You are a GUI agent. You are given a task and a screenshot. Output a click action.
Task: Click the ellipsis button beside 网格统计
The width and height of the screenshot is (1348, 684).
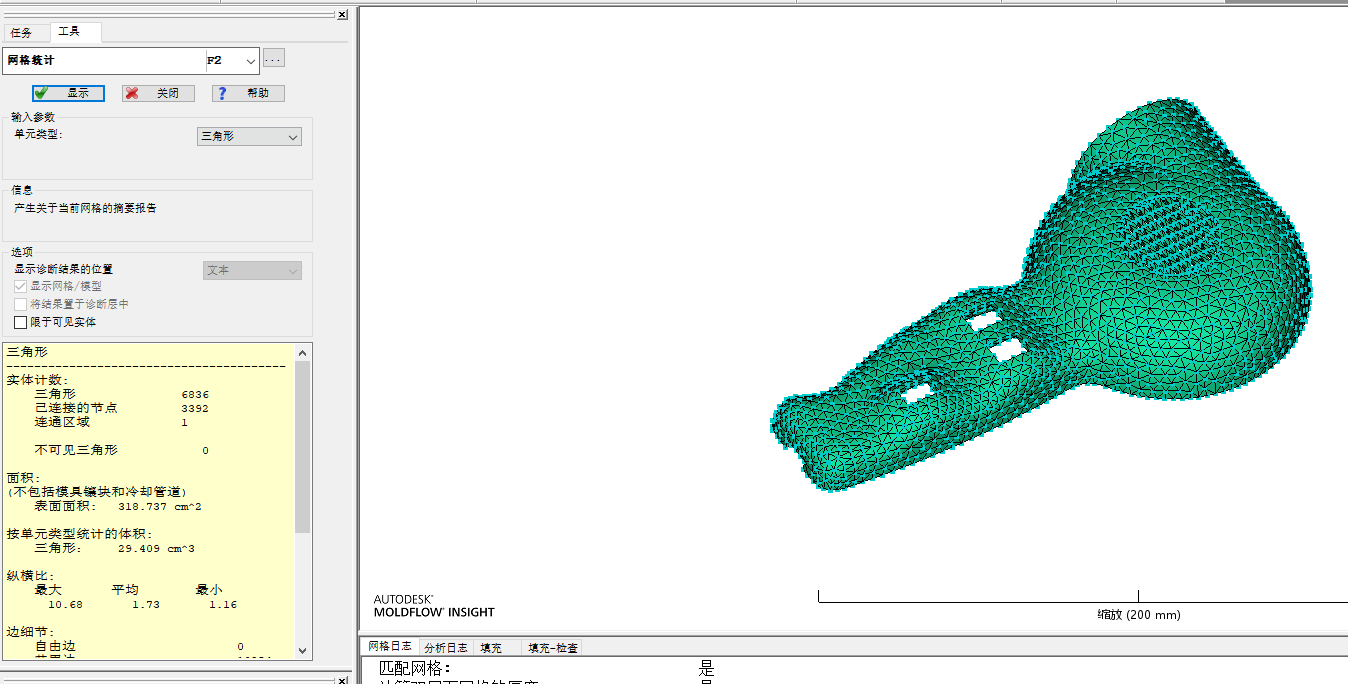(x=274, y=58)
